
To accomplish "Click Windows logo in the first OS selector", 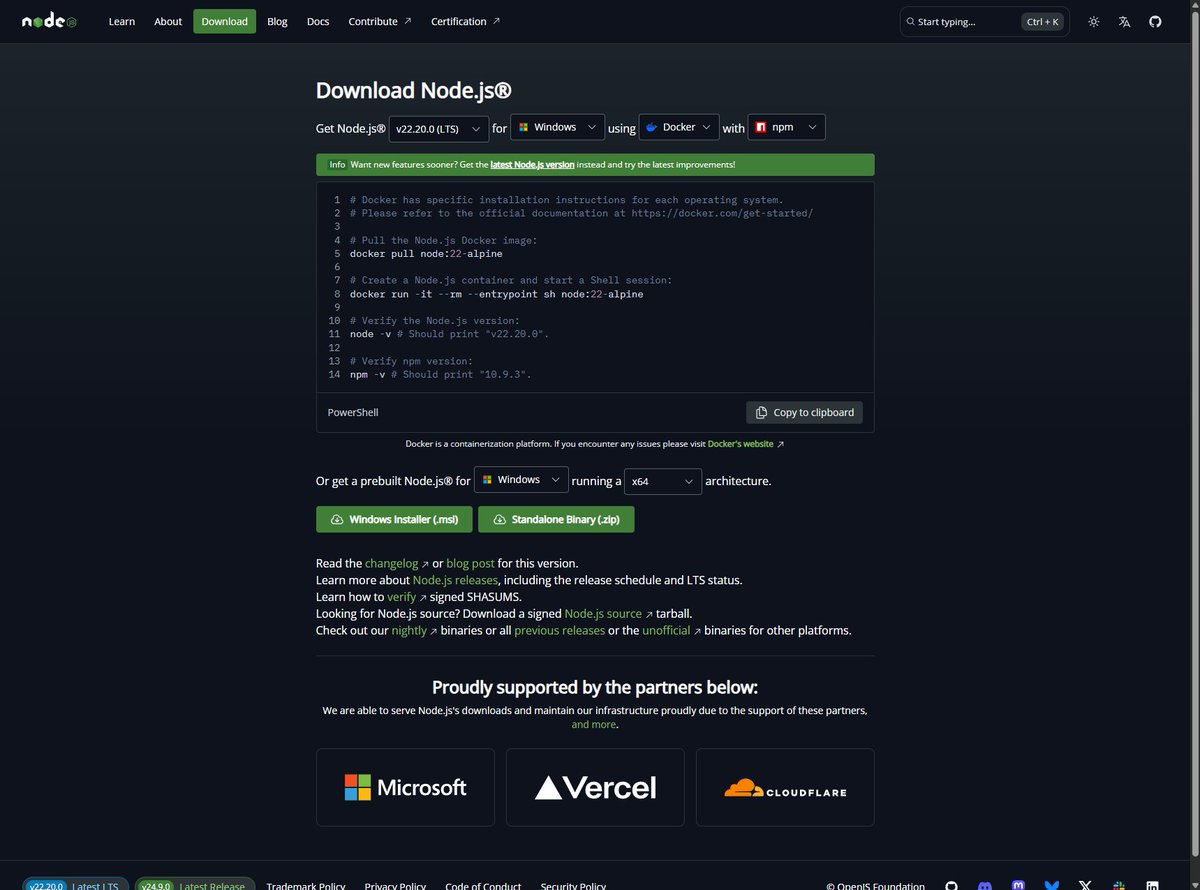I will (x=524, y=127).
